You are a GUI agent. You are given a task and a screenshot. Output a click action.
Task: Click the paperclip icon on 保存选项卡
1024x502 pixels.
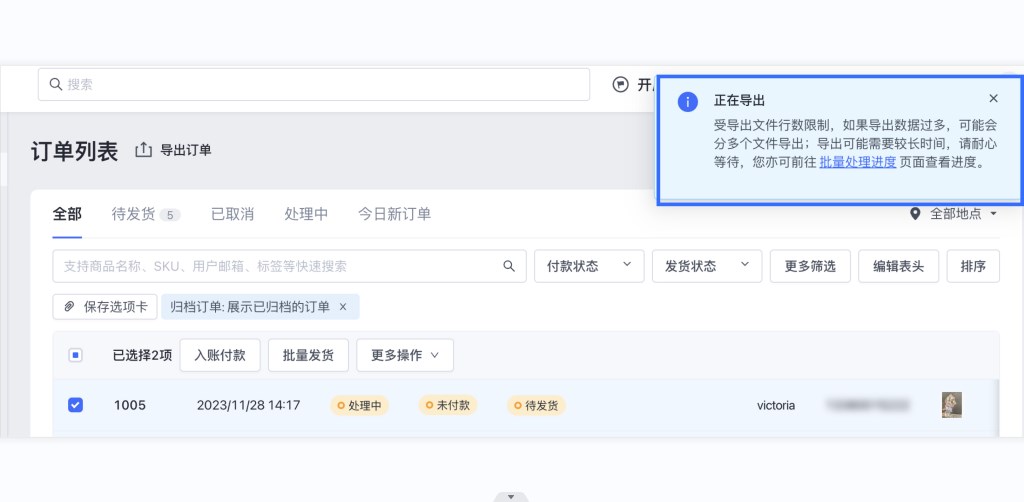click(69, 307)
